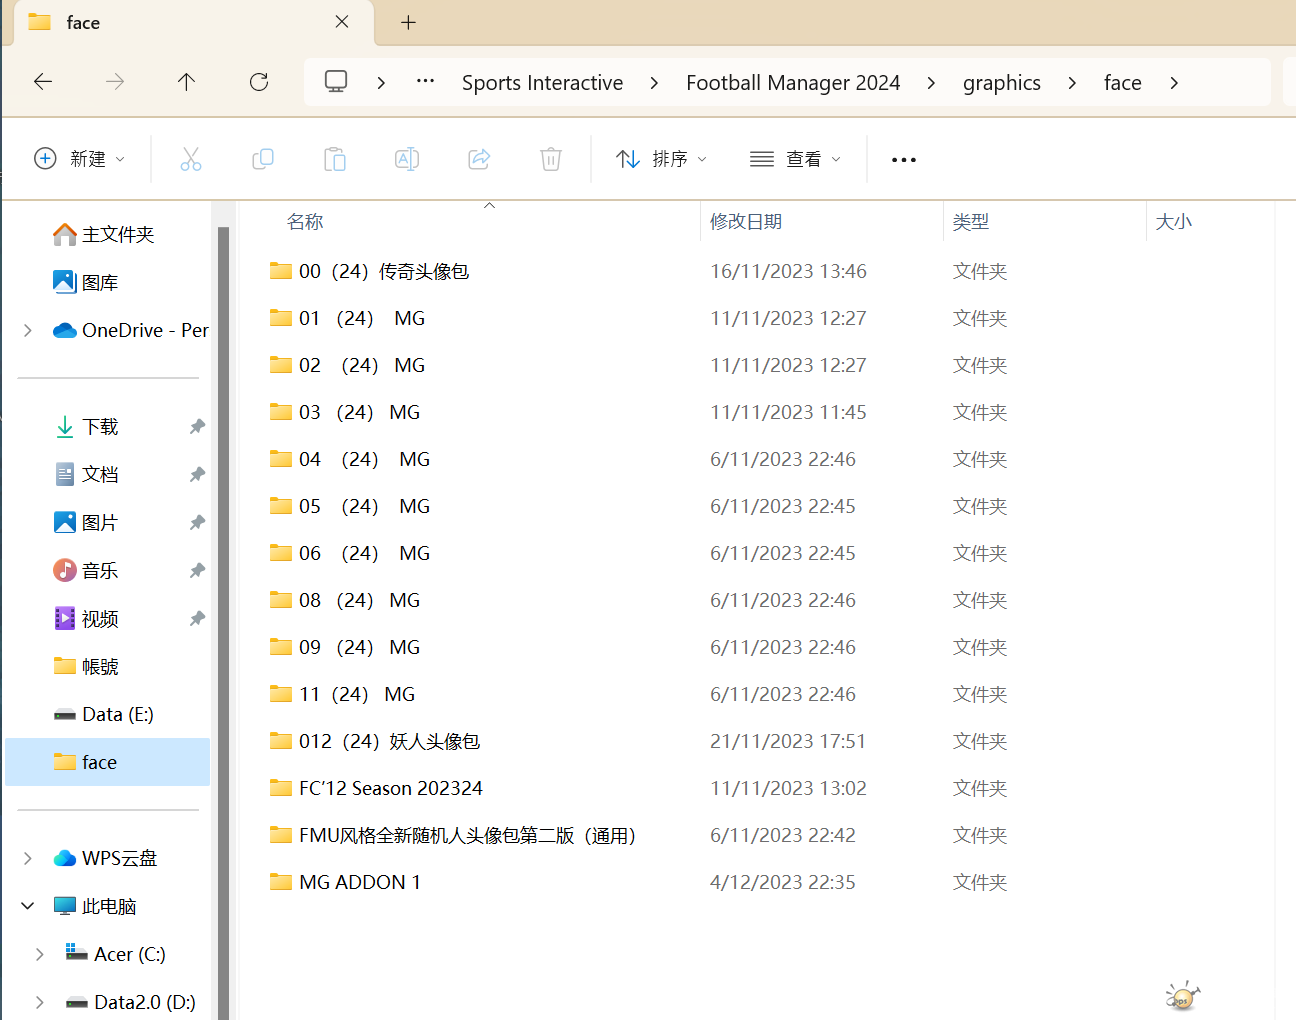Image resolution: width=1296 pixels, height=1020 pixels.
Task: Open 图片 quick access folder
Action: (x=86, y=522)
